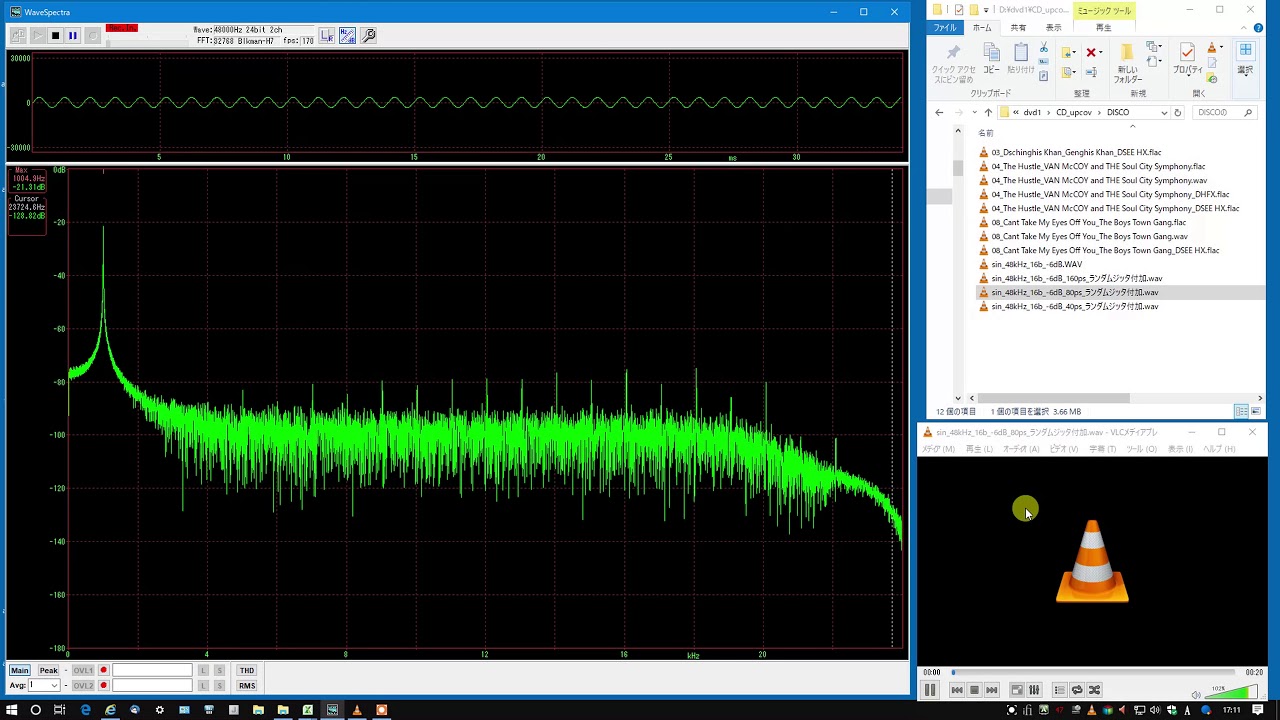Viewport: 1280px width, 720px height.
Task: Expand address bar history dropdown
Action: pyautogui.click(x=1164, y=112)
